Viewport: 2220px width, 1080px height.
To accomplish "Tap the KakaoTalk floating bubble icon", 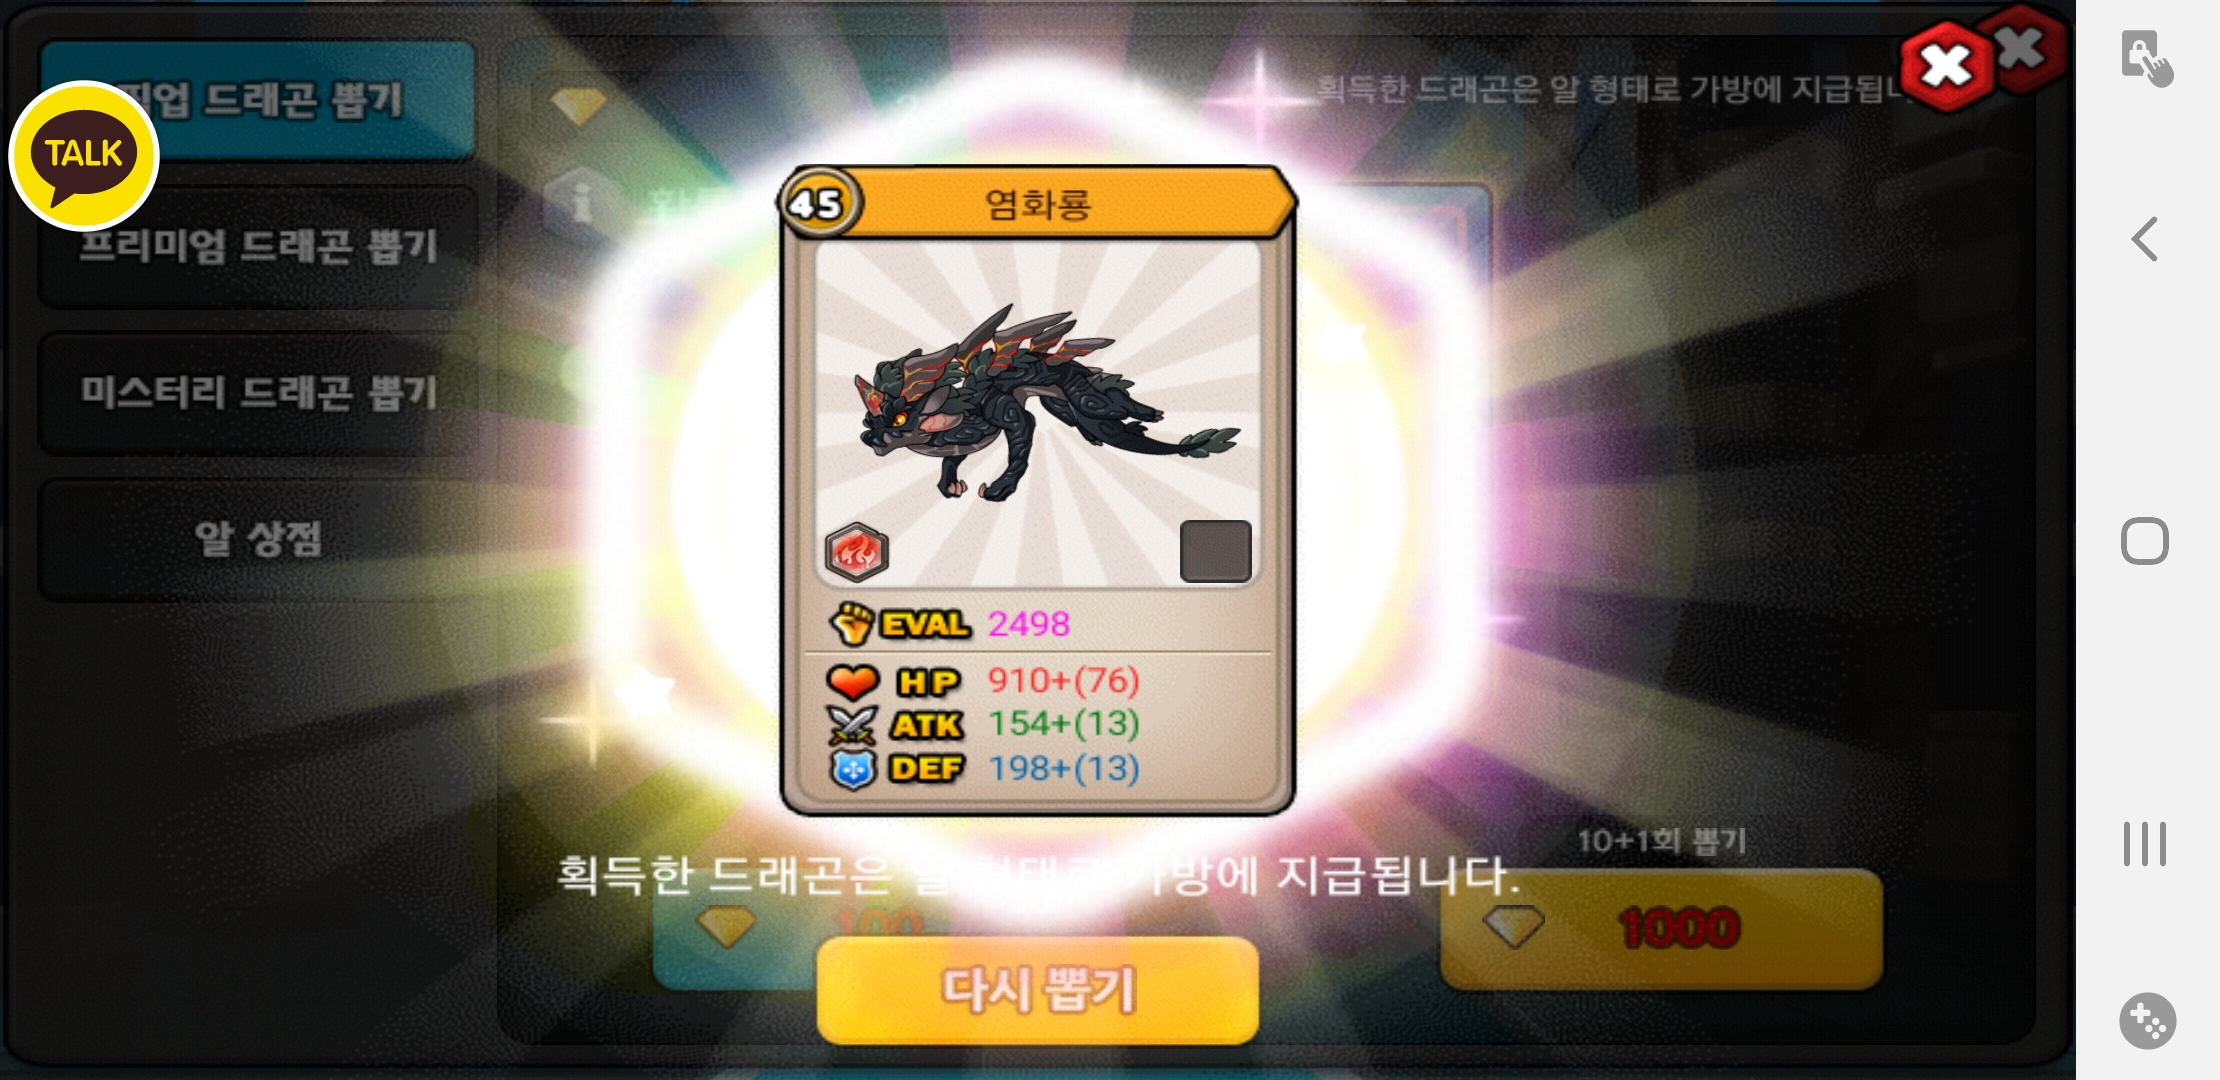I will point(84,155).
